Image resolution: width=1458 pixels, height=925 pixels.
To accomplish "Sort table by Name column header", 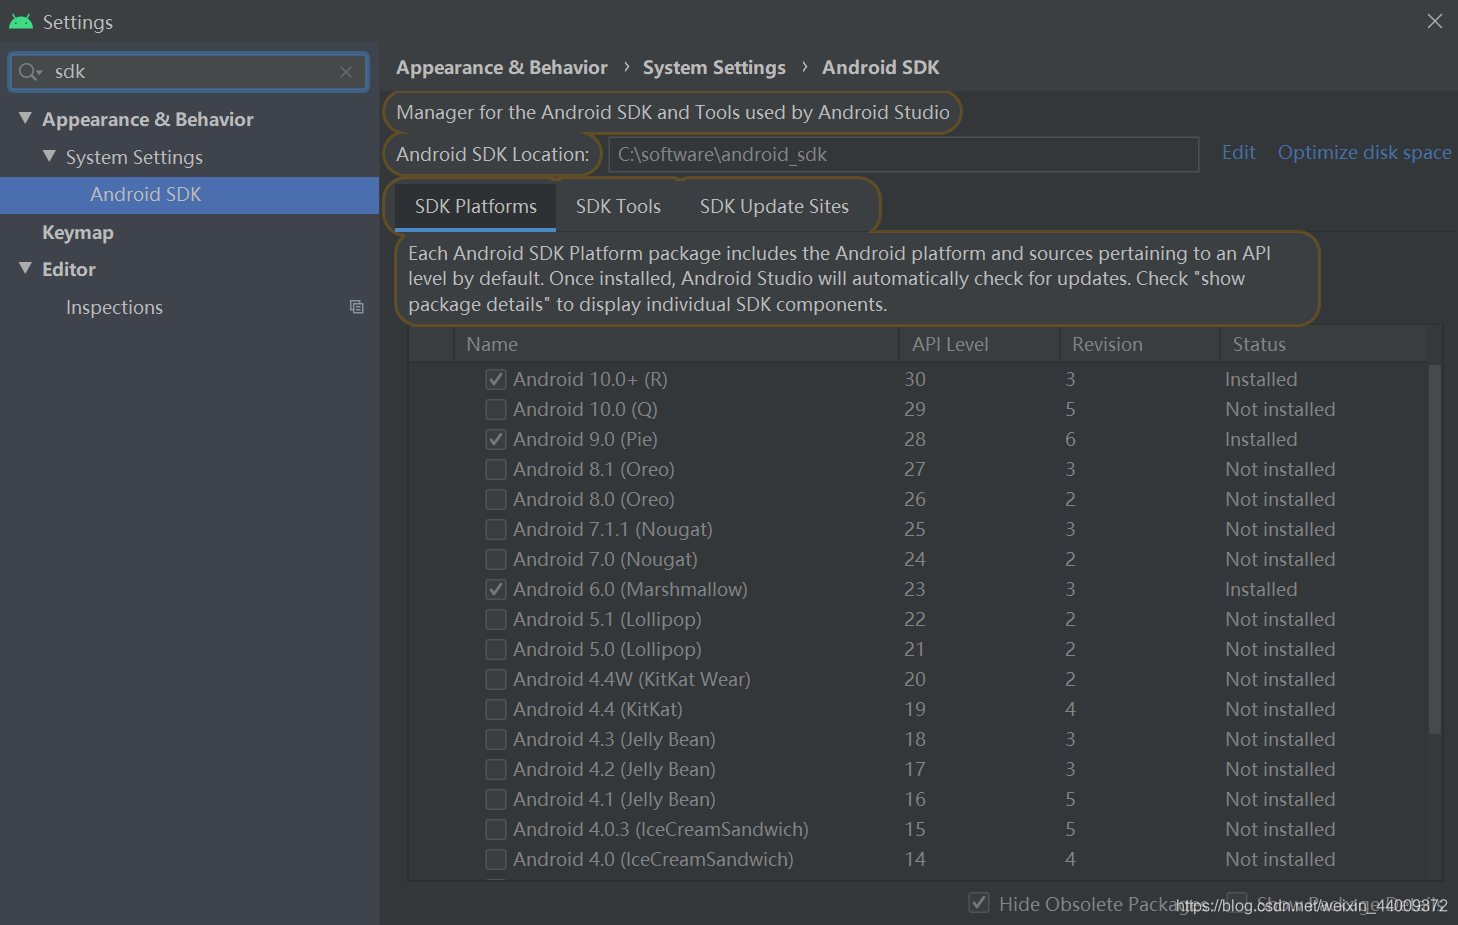I will (677, 344).
